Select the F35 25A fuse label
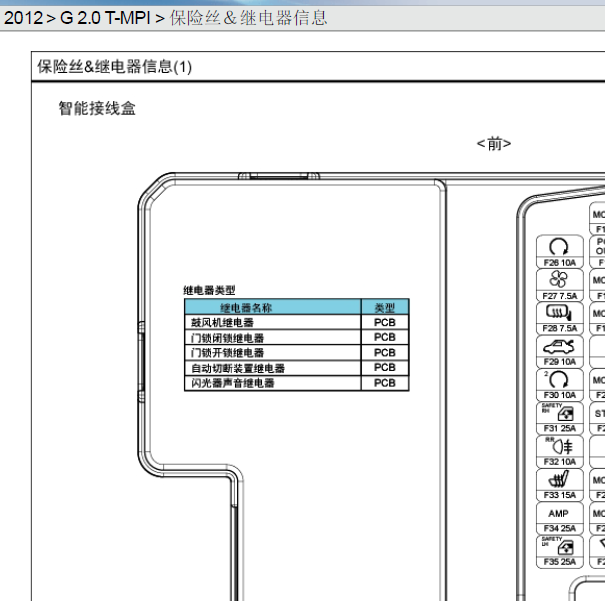The image size is (605, 601). click(x=559, y=562)
